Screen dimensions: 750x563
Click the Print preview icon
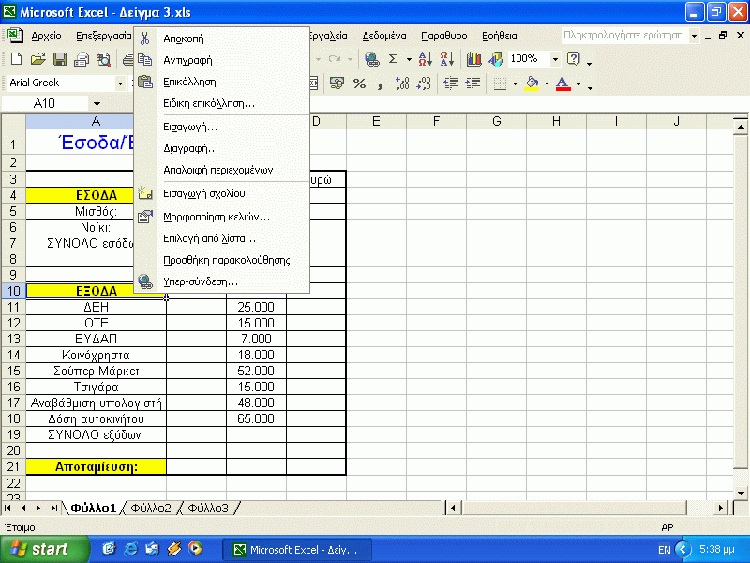[x=104, y=59]
